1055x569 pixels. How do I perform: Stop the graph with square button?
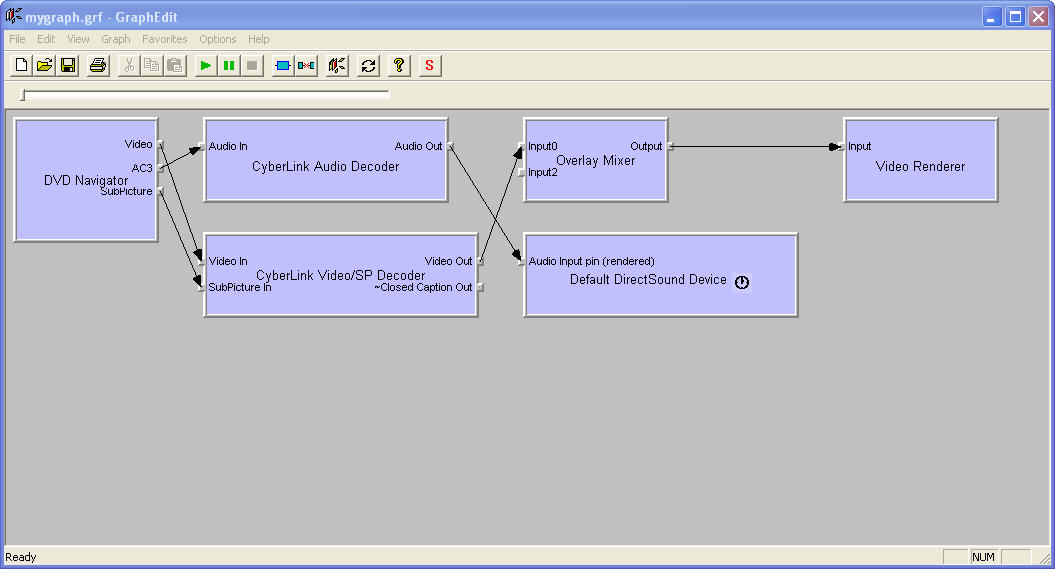tap(252, 65)
